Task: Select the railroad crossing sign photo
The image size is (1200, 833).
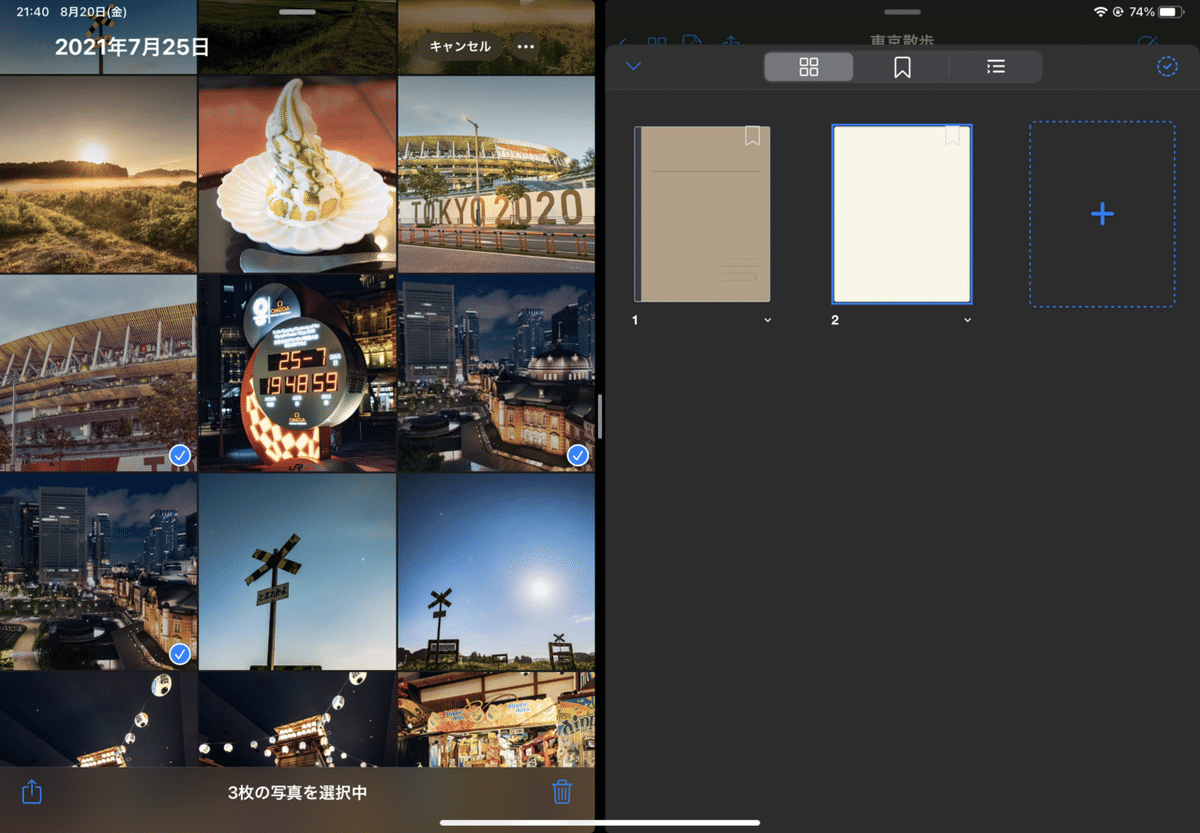Action: (297, 572)
